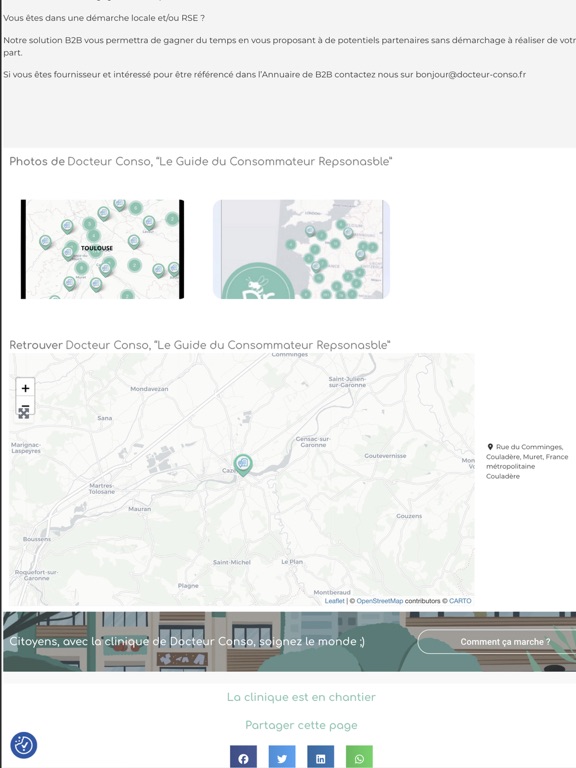Click the Saint-Michel label on the map
The image size is (576, 768).
(232, 562)
